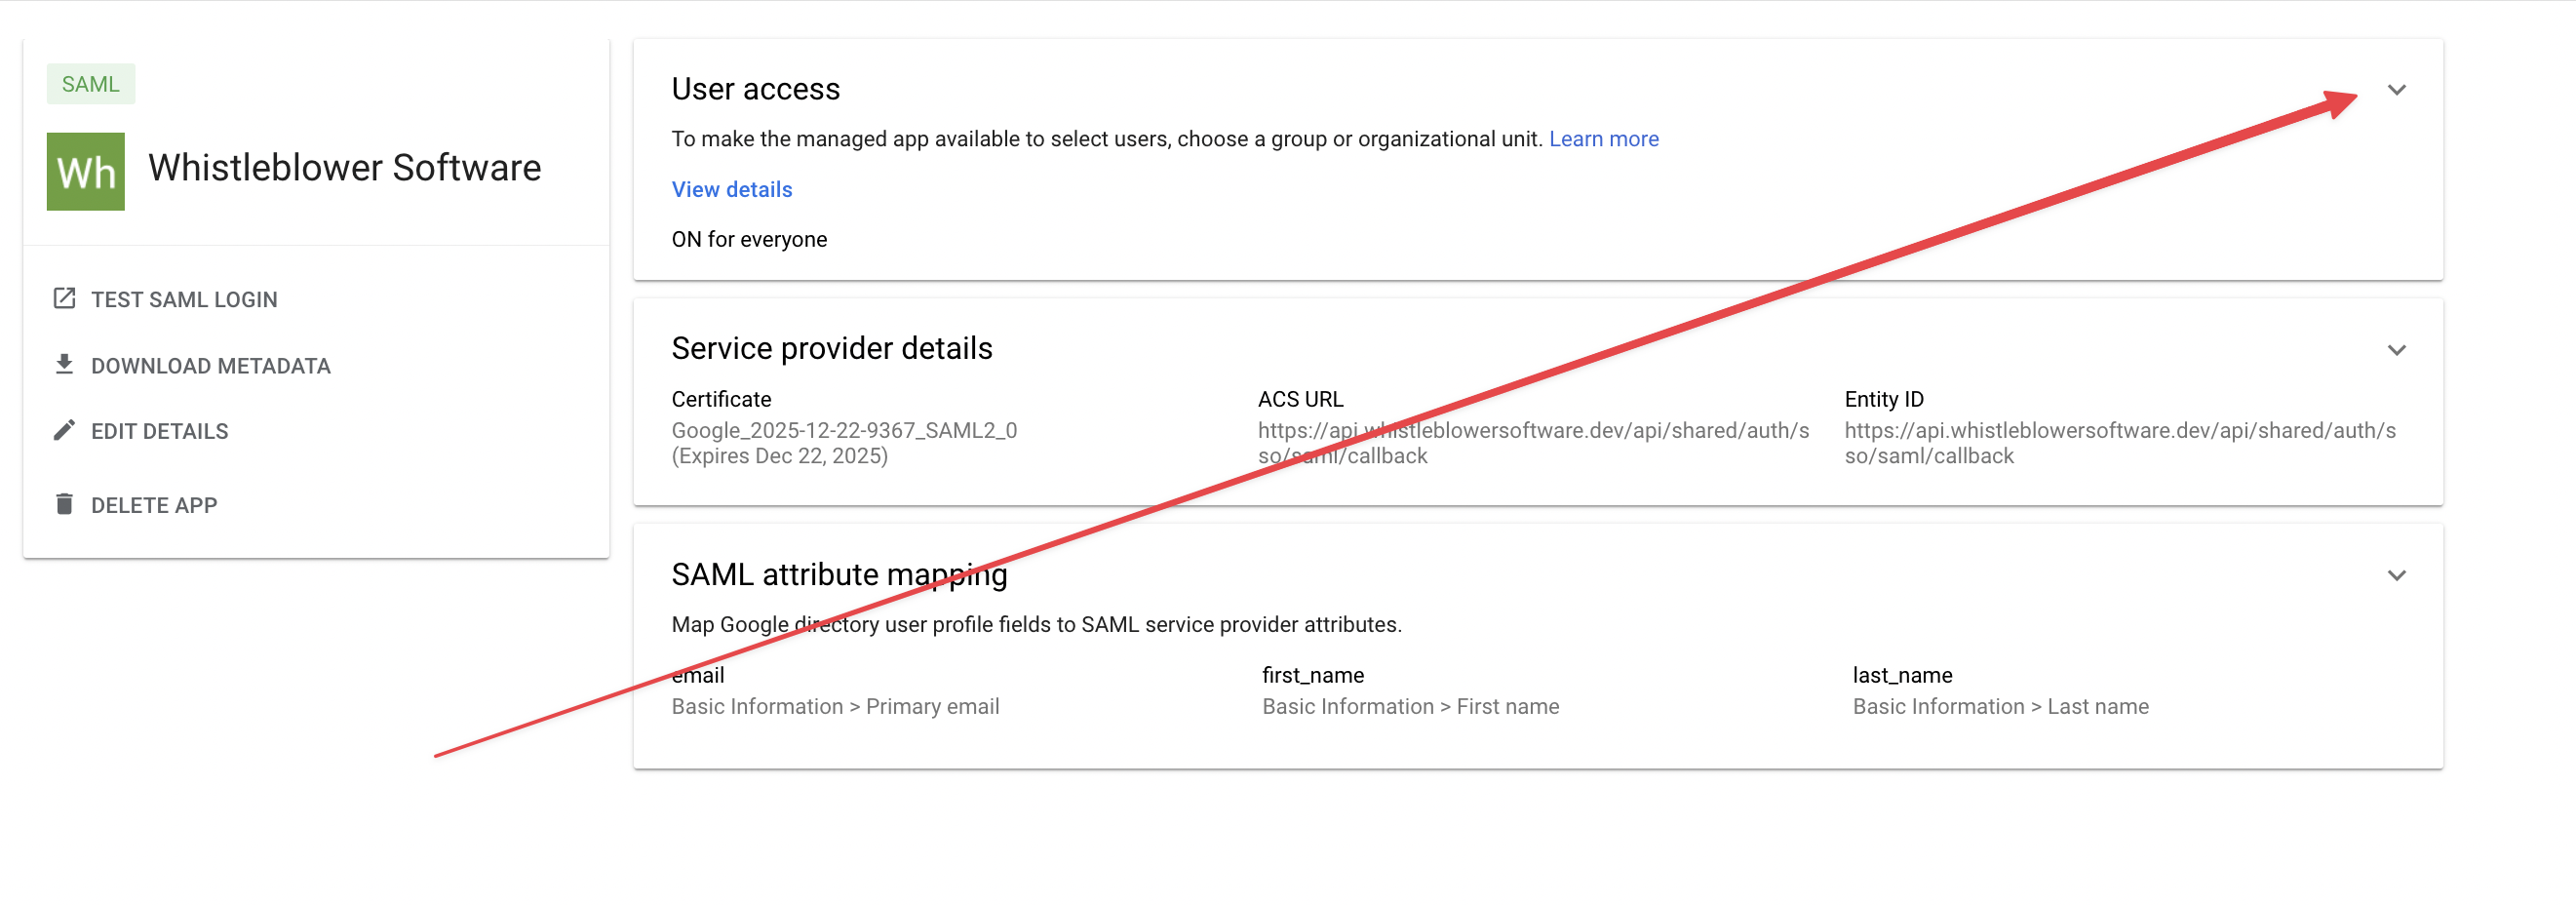This screenshot has width=2576, height=905.
Task: Click the first_name attribute label
Action: [1313, 675]
